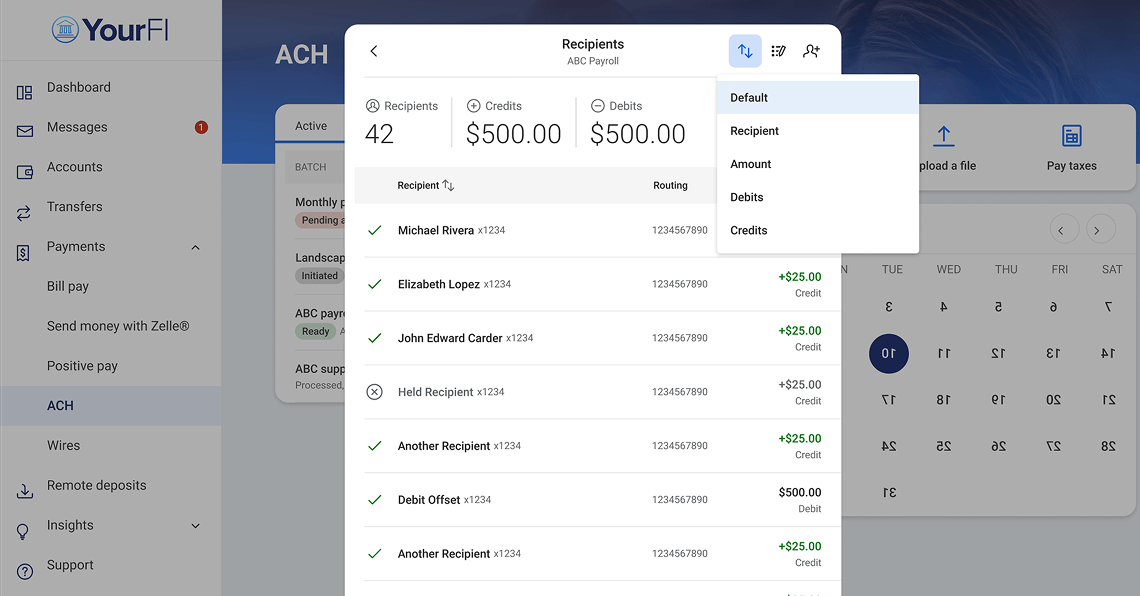Click the edit batch list icon
This screenshot has width=1140, height=596.
click(778, 50)
